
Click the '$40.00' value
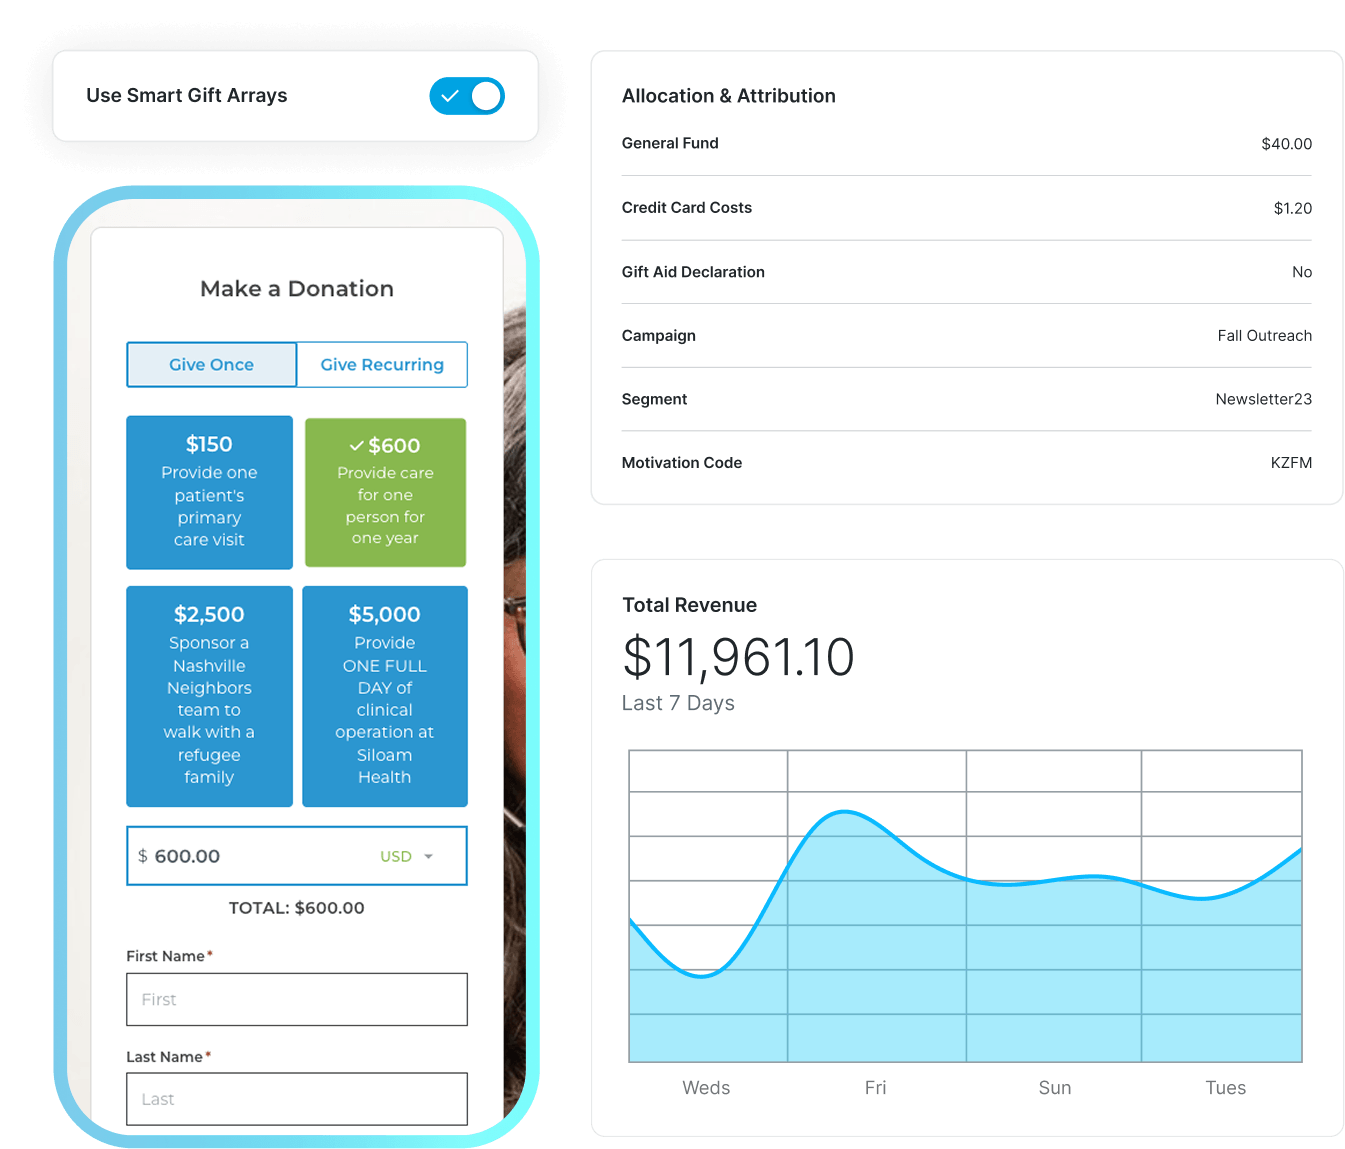click(x=1286, y=144)
